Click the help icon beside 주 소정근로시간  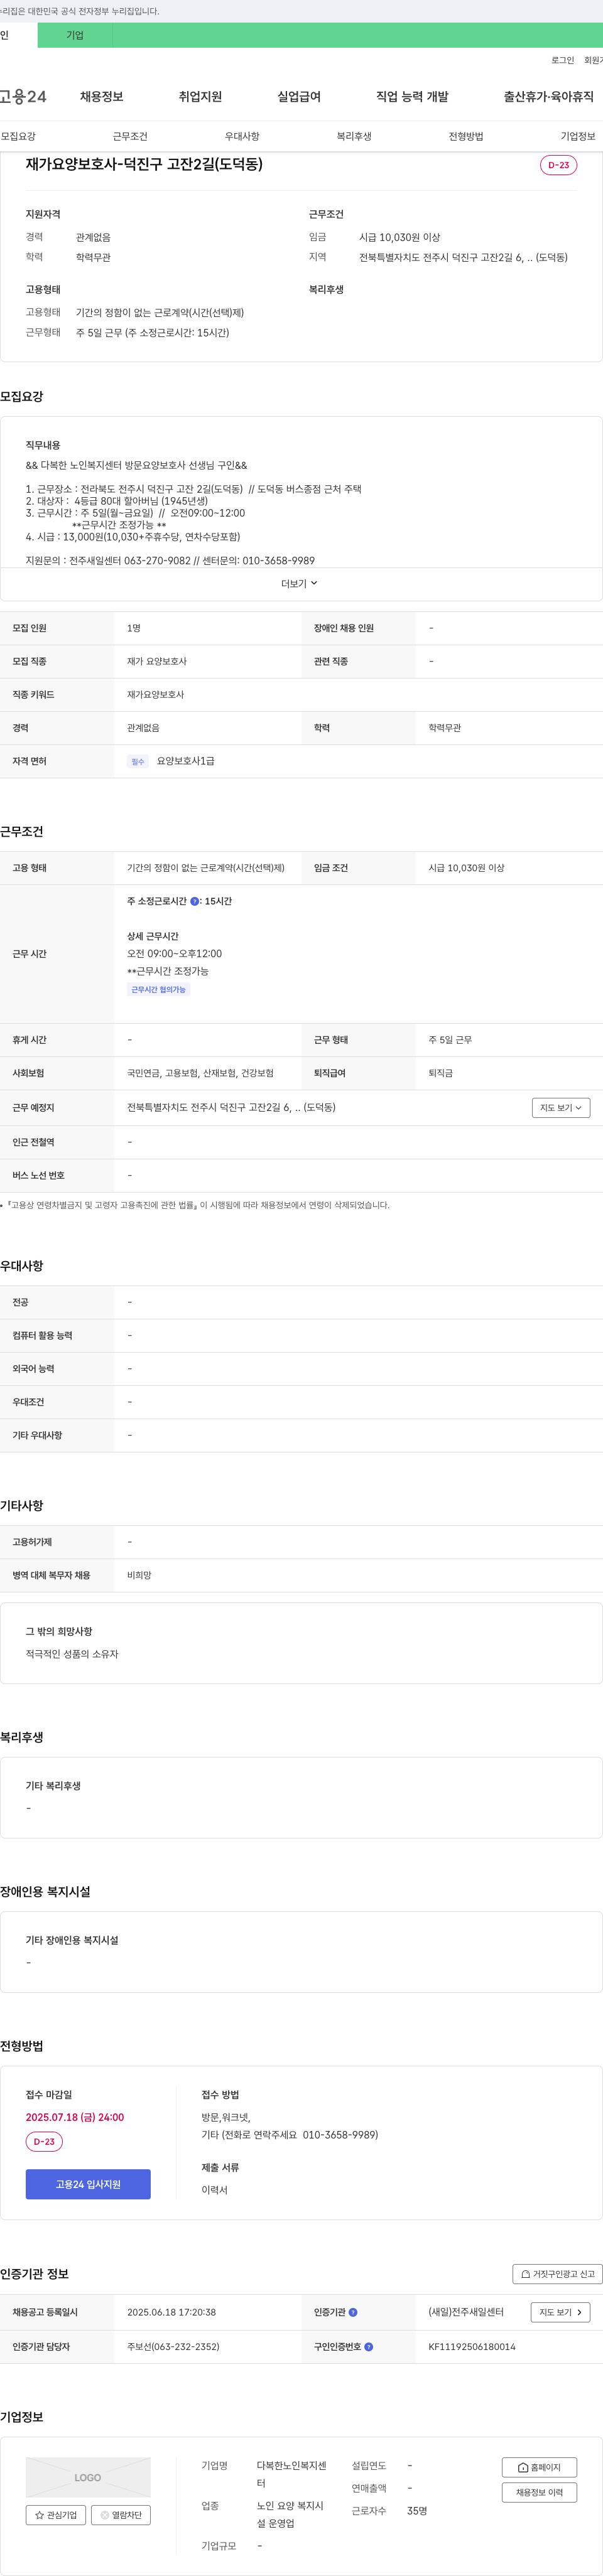pos(194,901)
